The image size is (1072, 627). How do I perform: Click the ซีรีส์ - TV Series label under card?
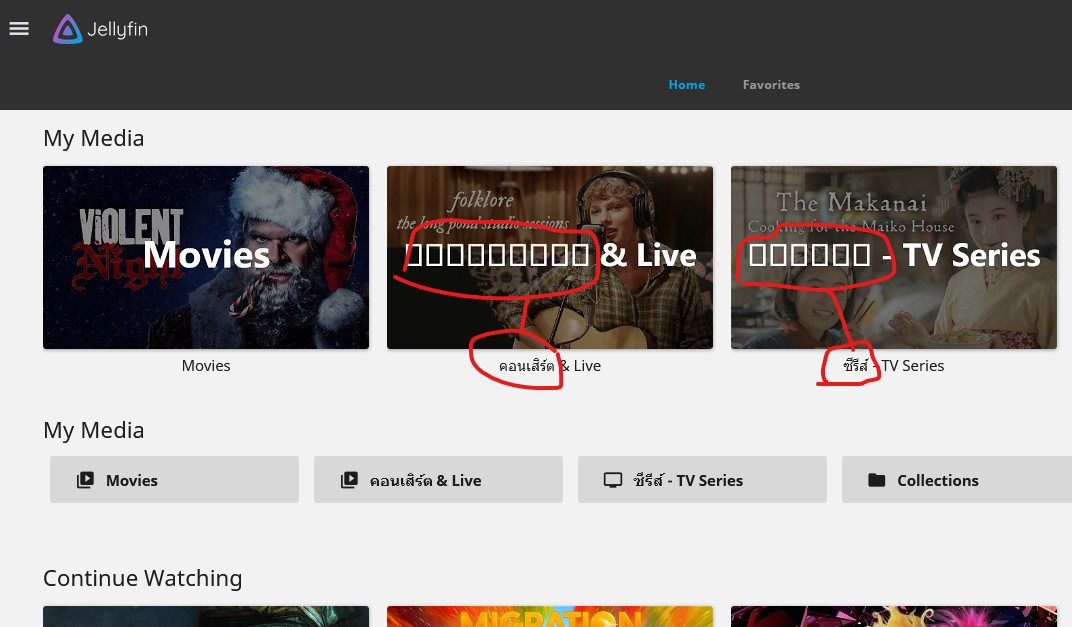pyautogui.click(x=893, y=366)
